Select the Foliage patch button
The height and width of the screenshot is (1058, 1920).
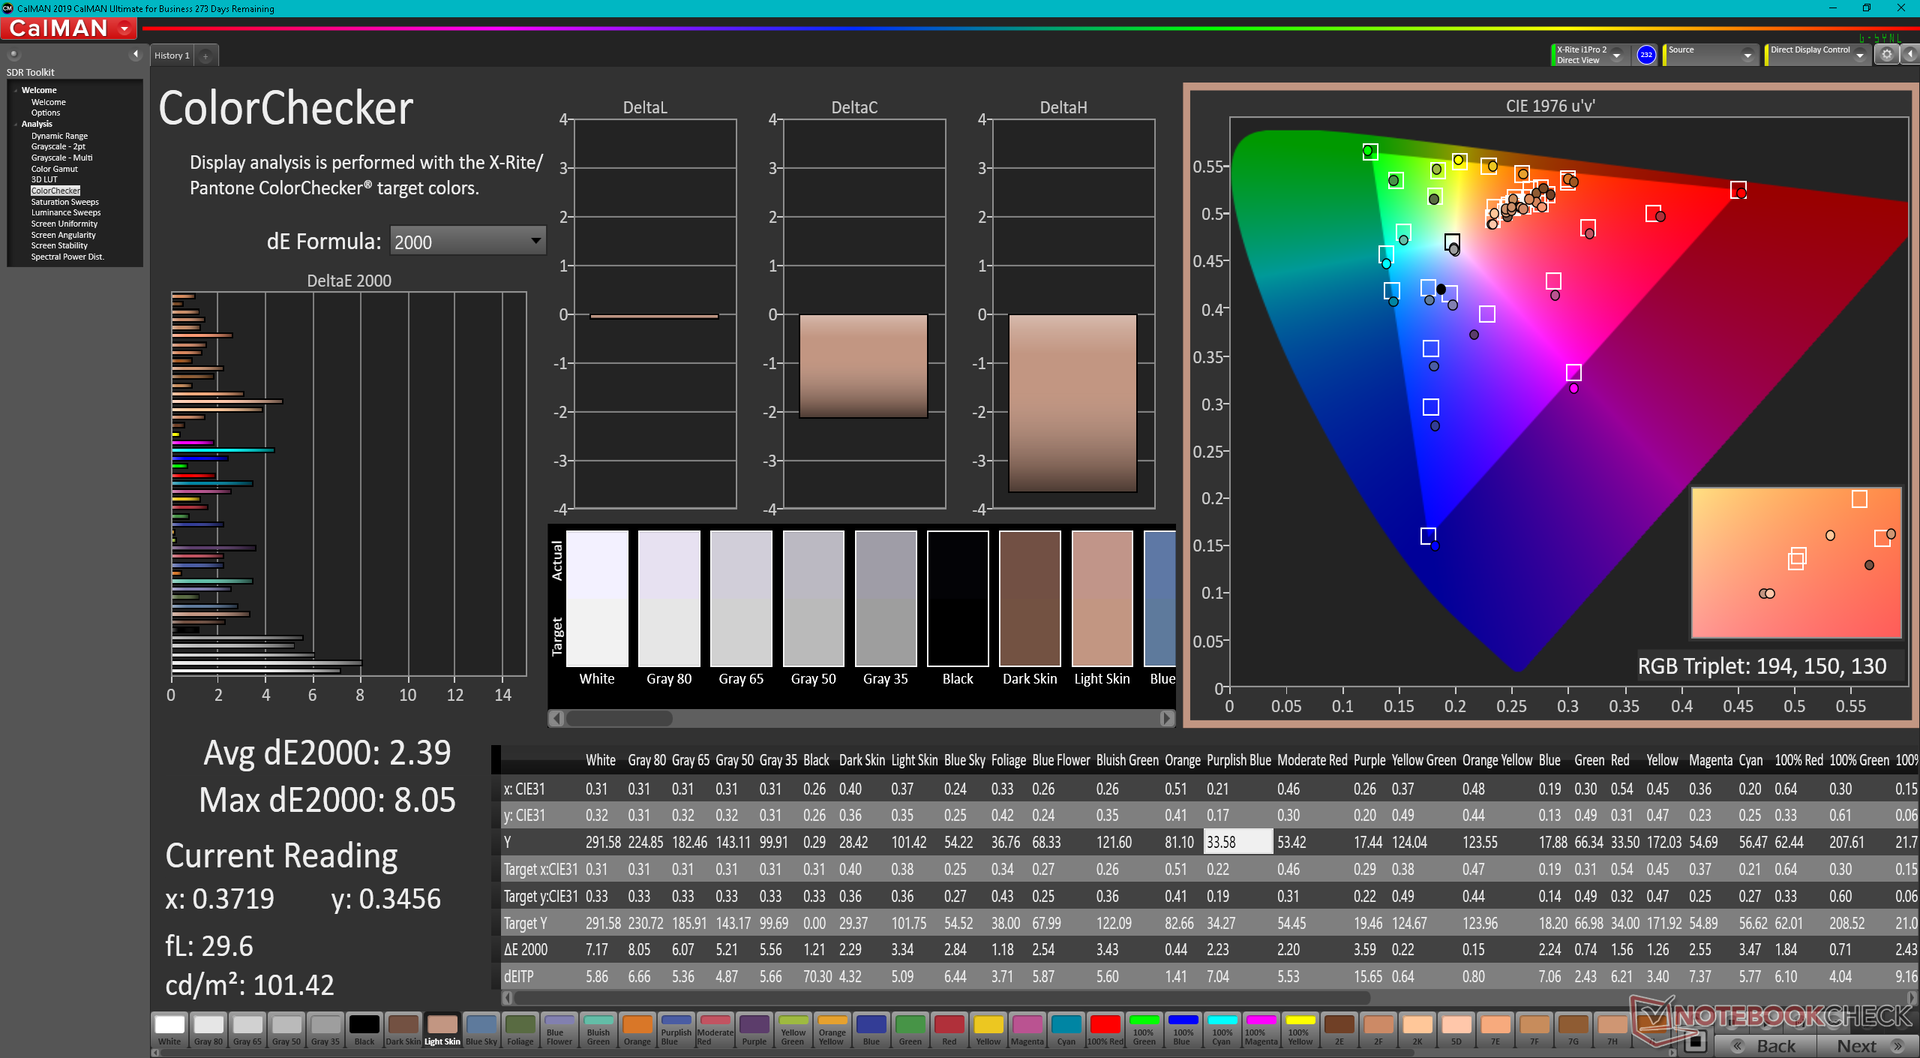520,1030
